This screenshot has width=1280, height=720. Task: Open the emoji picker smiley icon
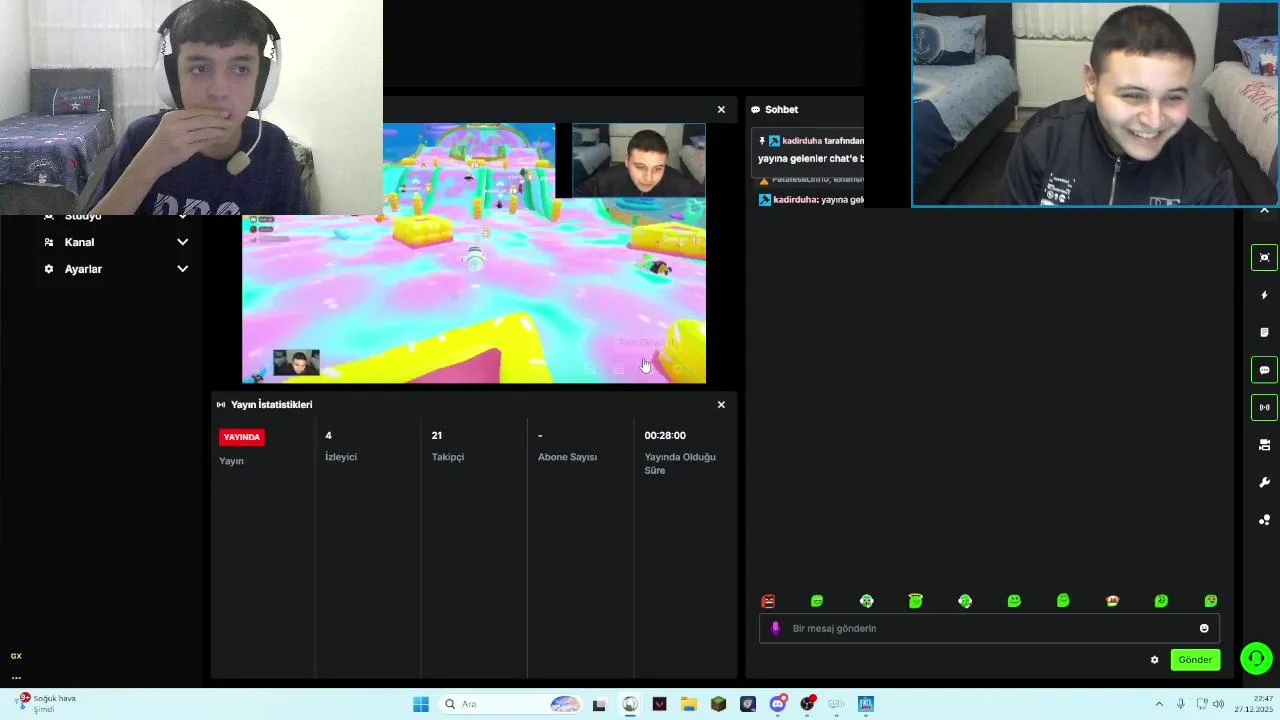pos(1204,628)
